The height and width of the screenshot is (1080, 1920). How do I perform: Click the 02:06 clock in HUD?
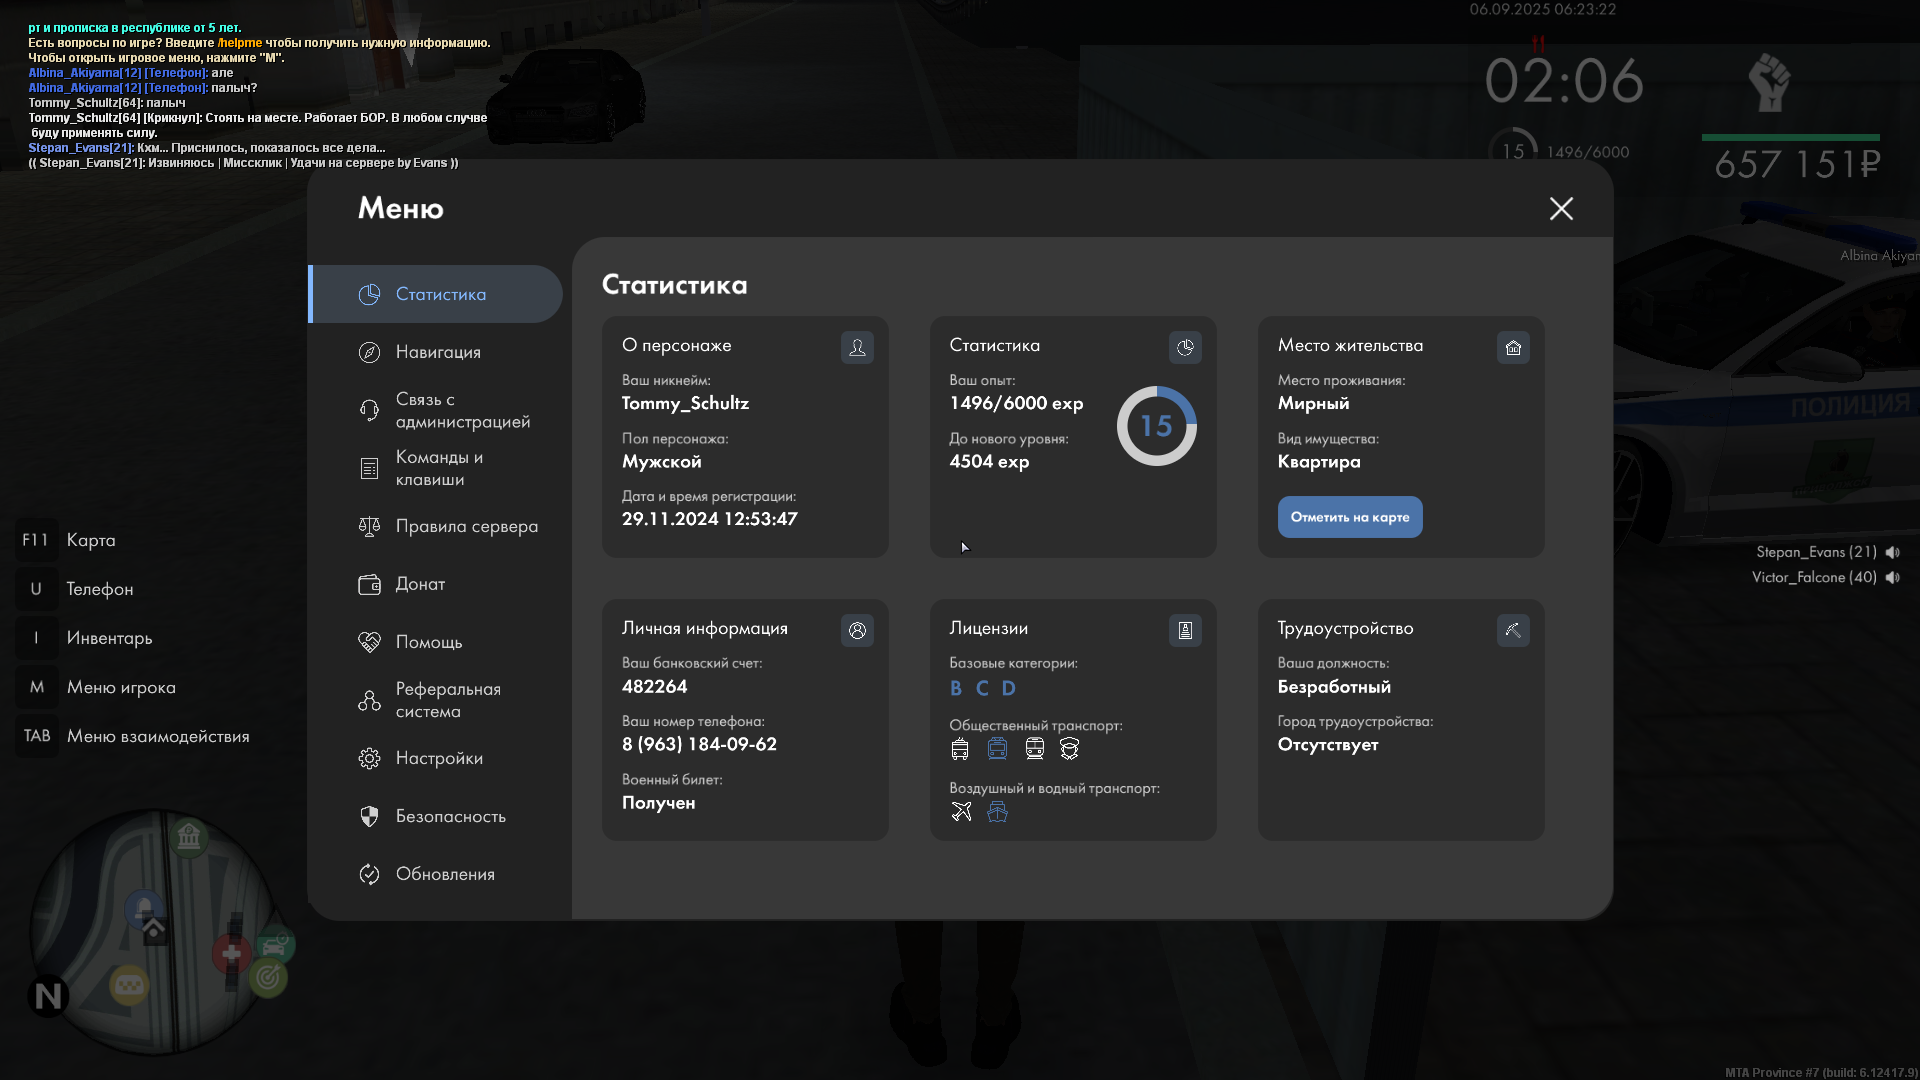1564,82
